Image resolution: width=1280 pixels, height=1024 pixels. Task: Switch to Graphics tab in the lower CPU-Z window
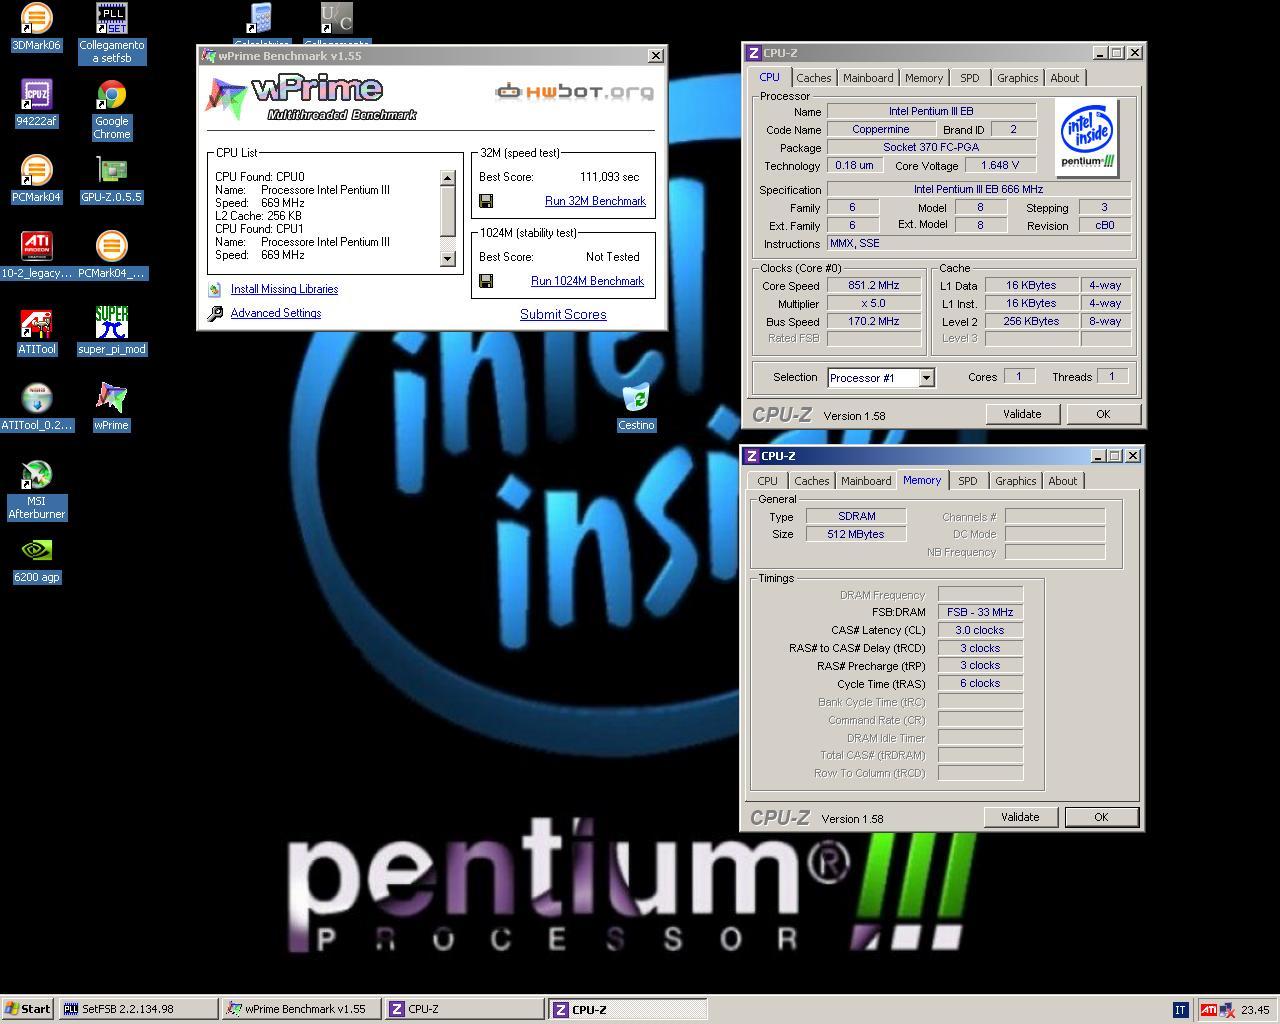click(1015, 481)
